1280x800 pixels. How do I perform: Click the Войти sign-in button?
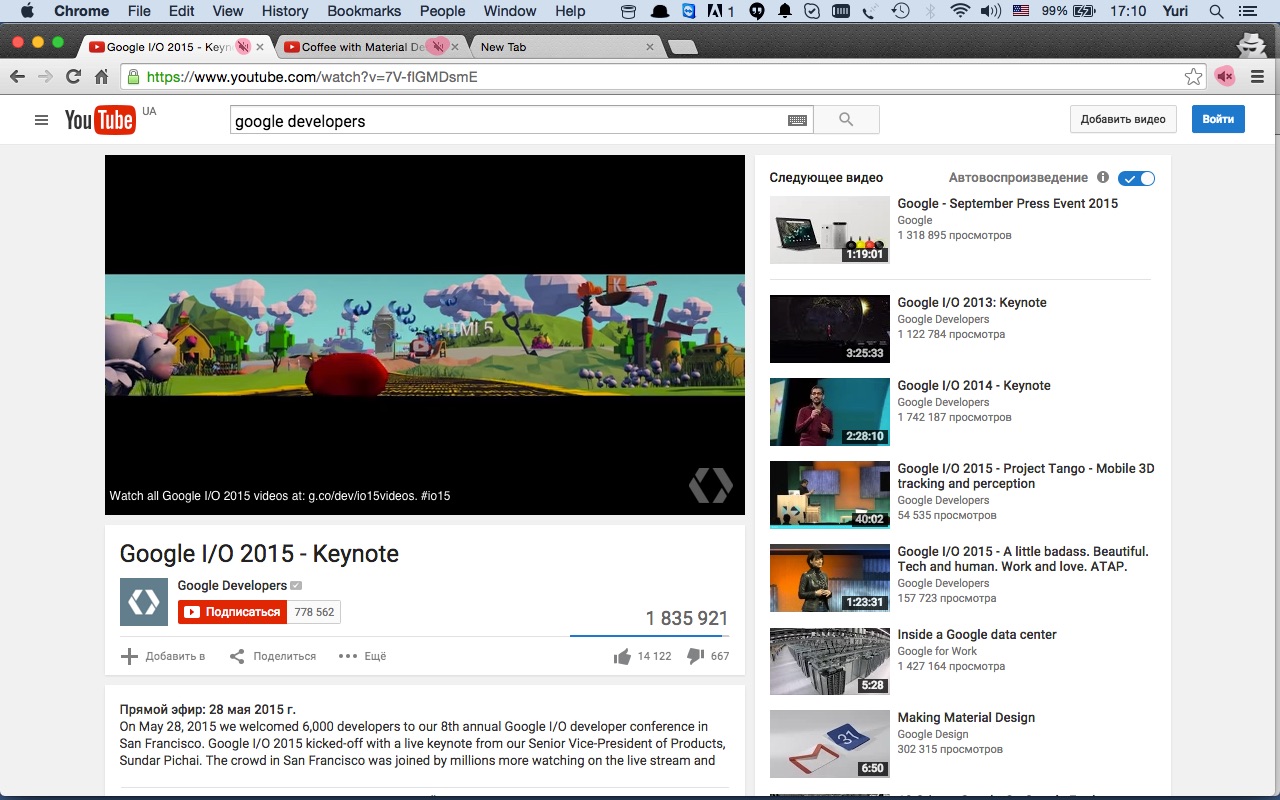[x=1218, y=119]
